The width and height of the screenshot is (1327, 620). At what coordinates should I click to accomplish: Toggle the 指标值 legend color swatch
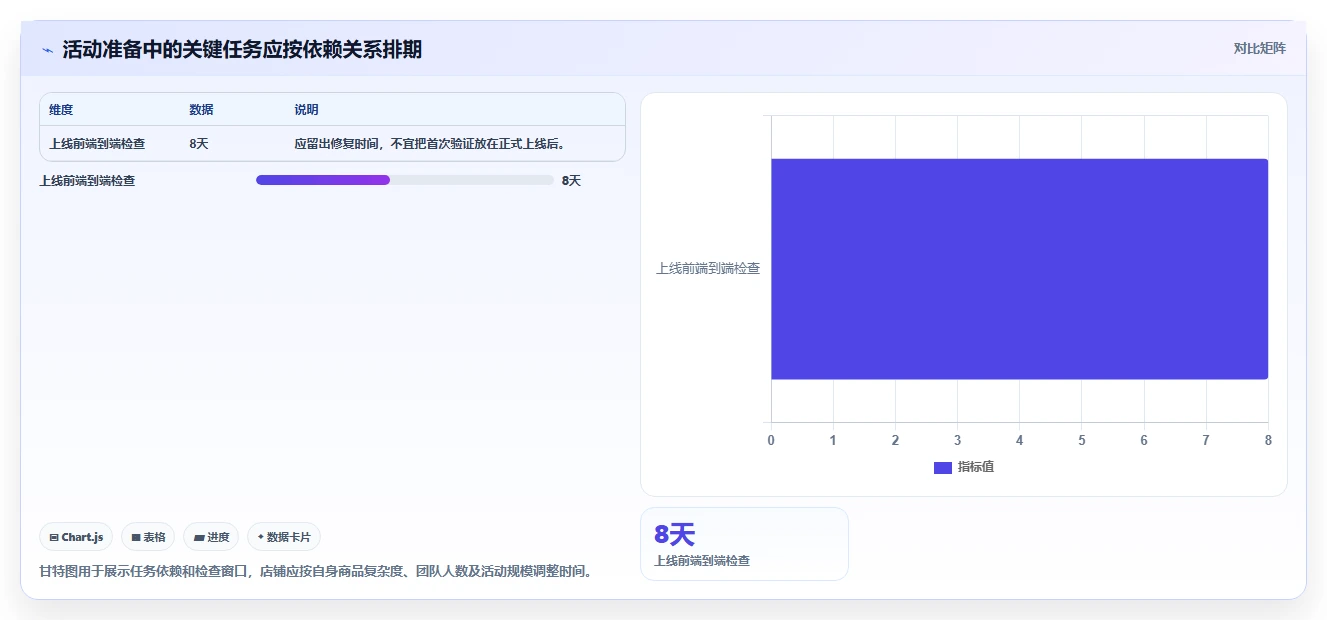[942, 467]
